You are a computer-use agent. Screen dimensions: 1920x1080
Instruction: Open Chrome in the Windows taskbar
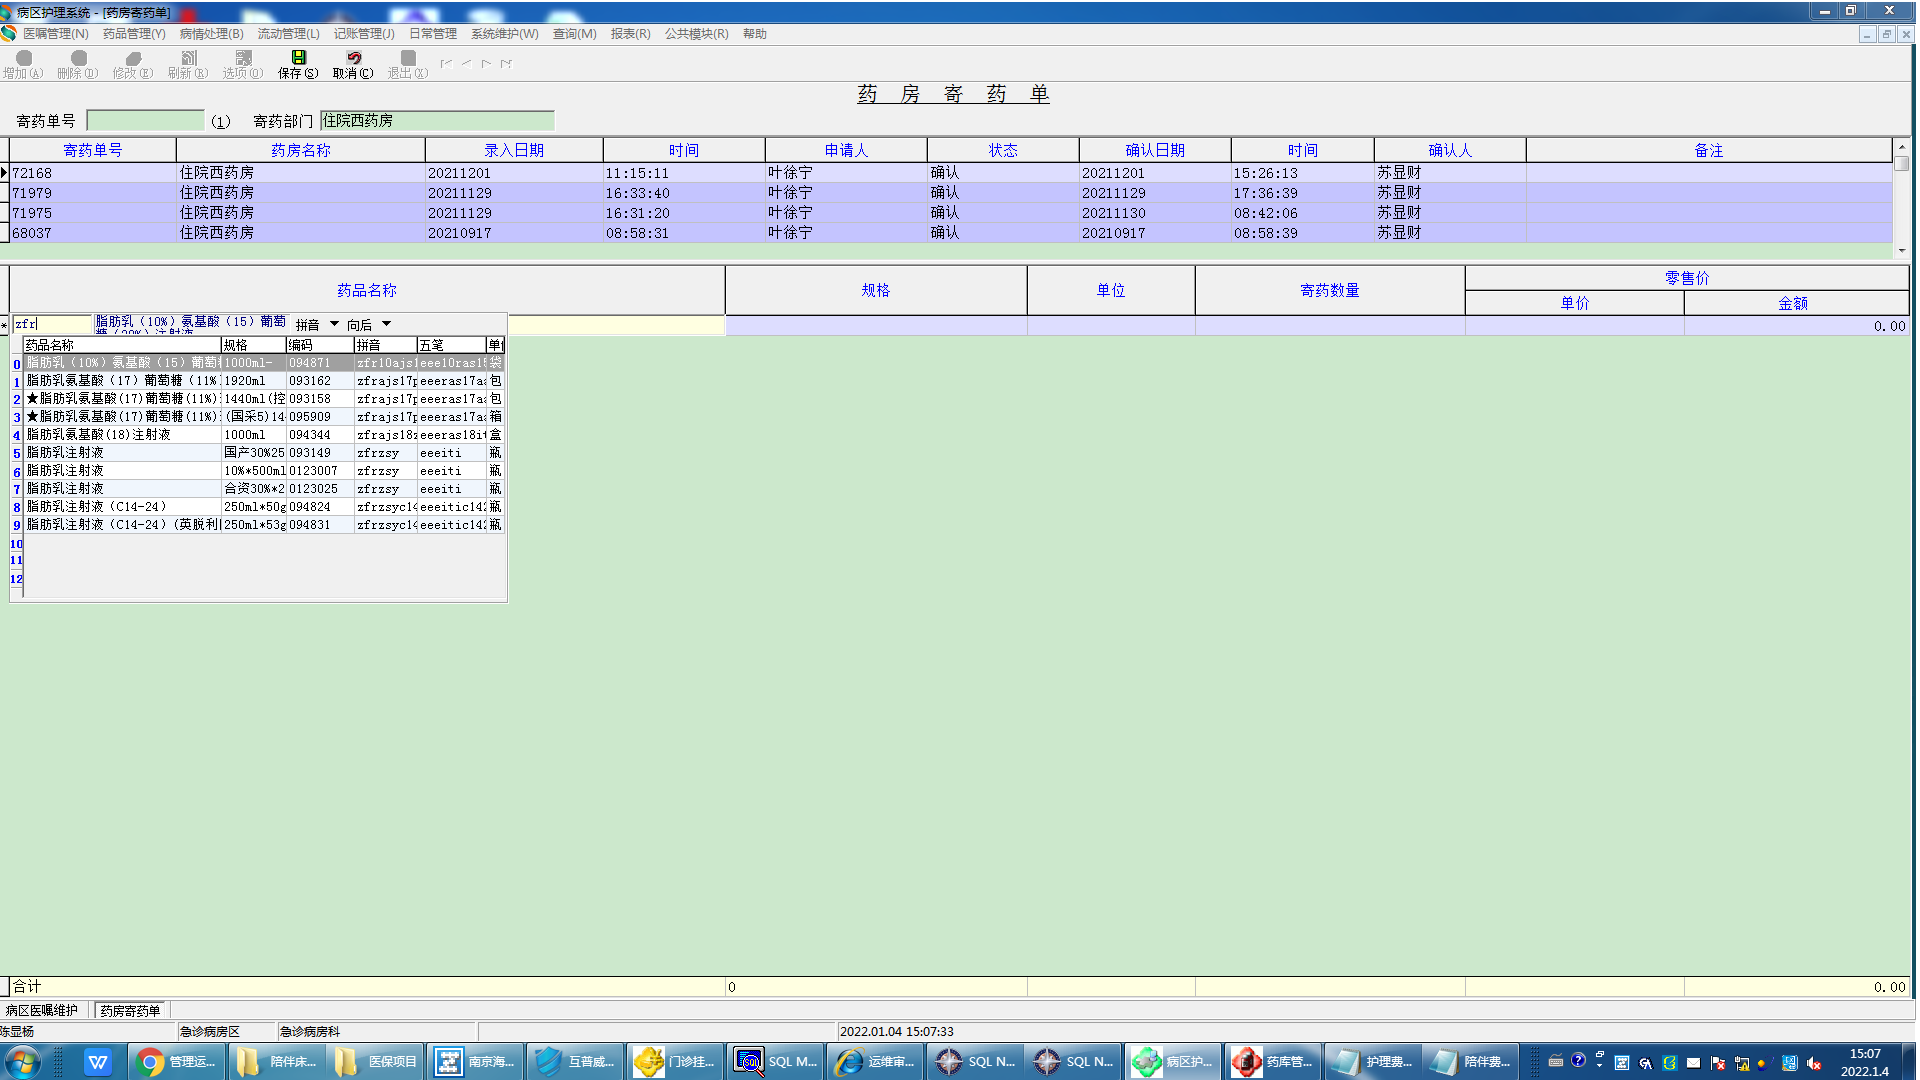pyautogui.click(x=177, y=1061)
